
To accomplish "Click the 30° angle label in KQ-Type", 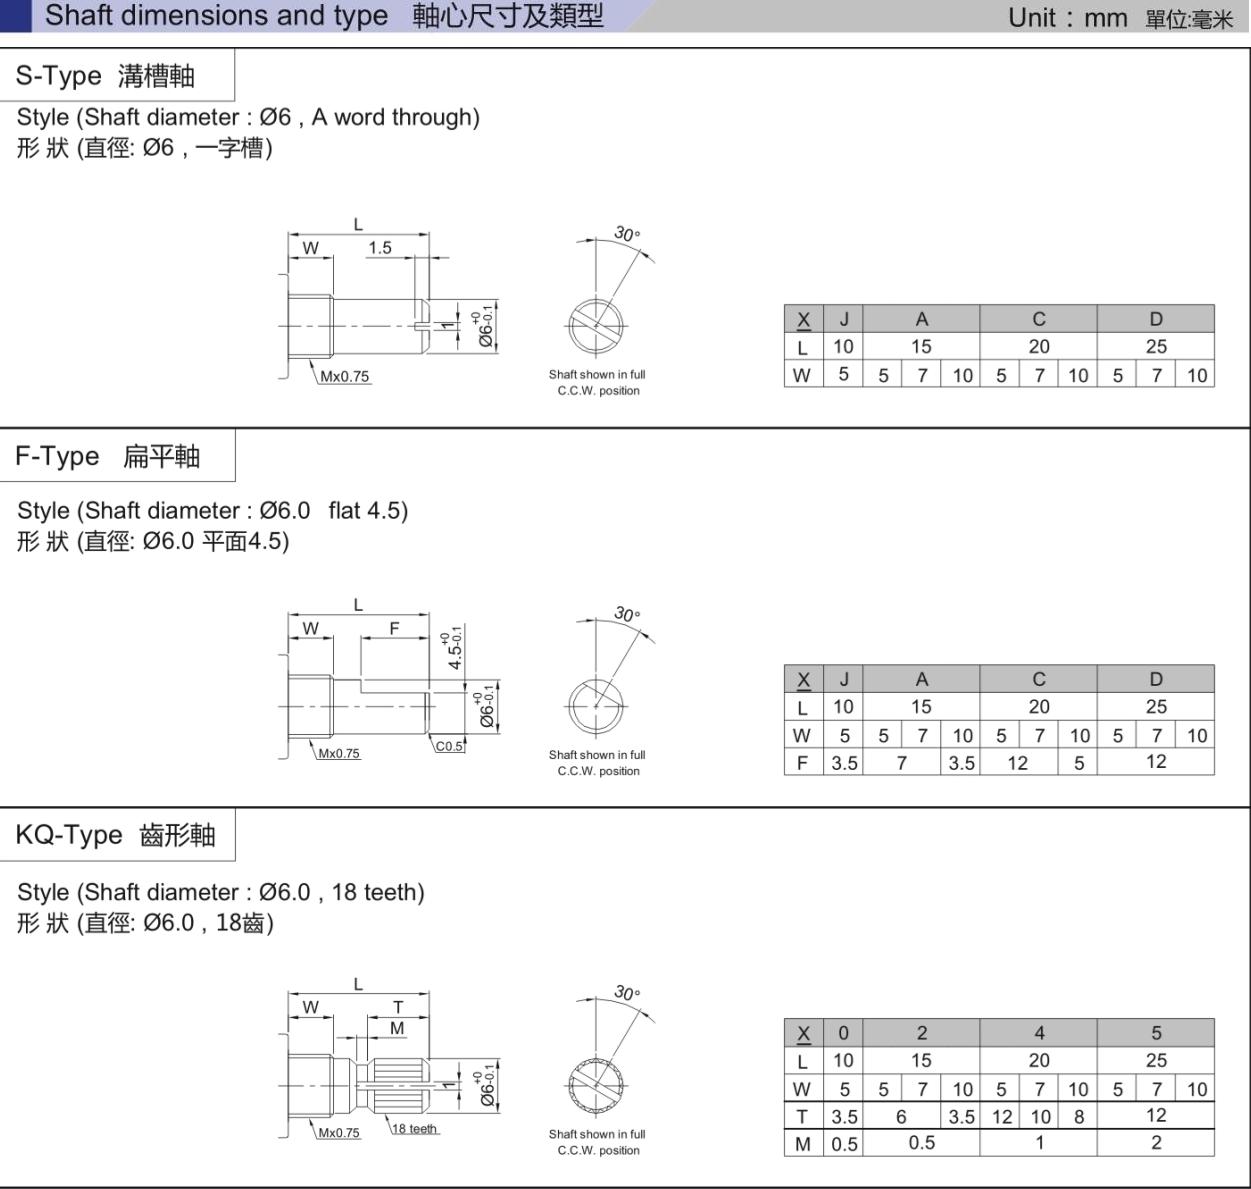I will click(626, 992).
